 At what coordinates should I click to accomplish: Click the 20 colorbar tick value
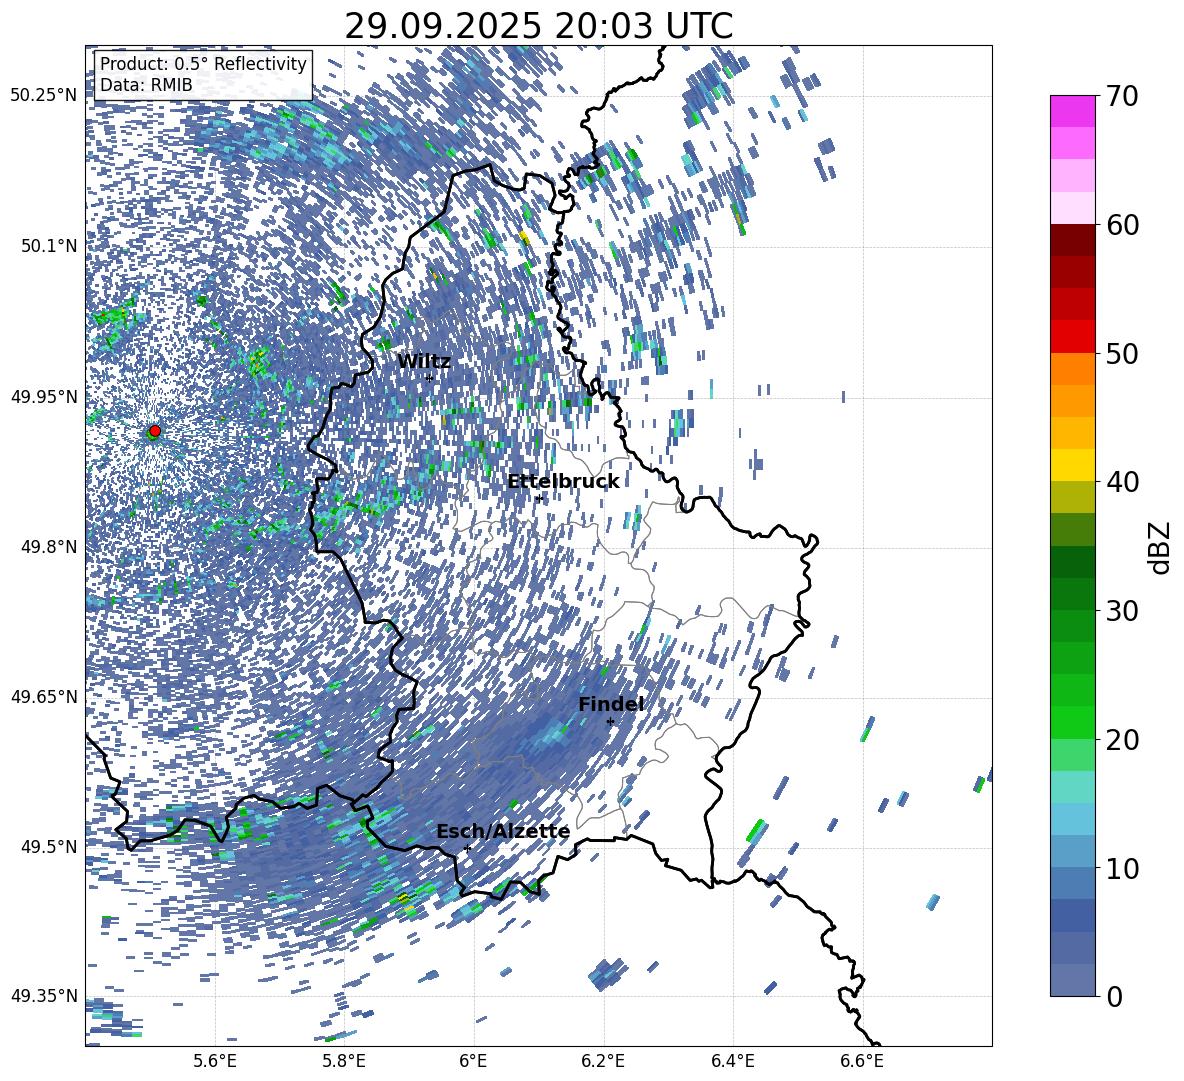coord(1121,739)
